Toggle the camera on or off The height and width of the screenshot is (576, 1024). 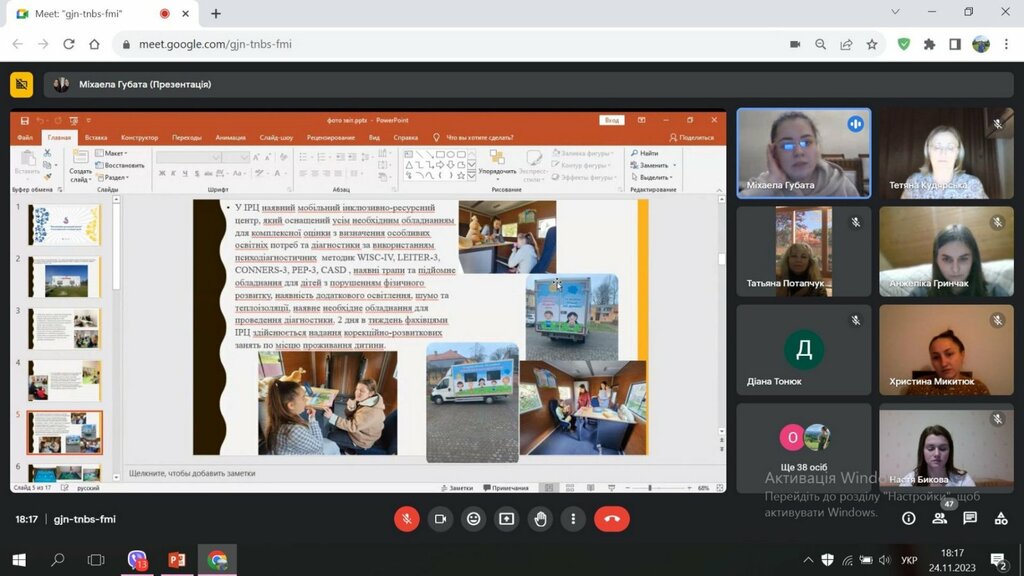click(440, 519)
